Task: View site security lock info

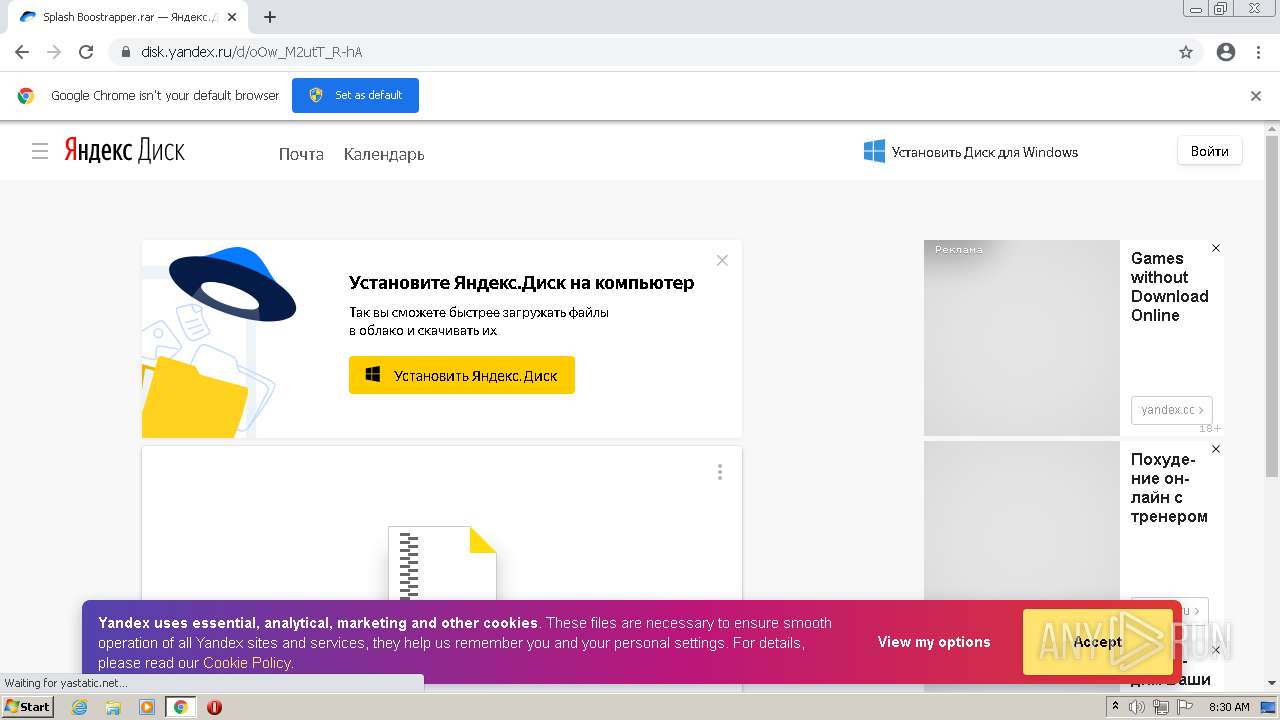Action: [x=126, y=52]
